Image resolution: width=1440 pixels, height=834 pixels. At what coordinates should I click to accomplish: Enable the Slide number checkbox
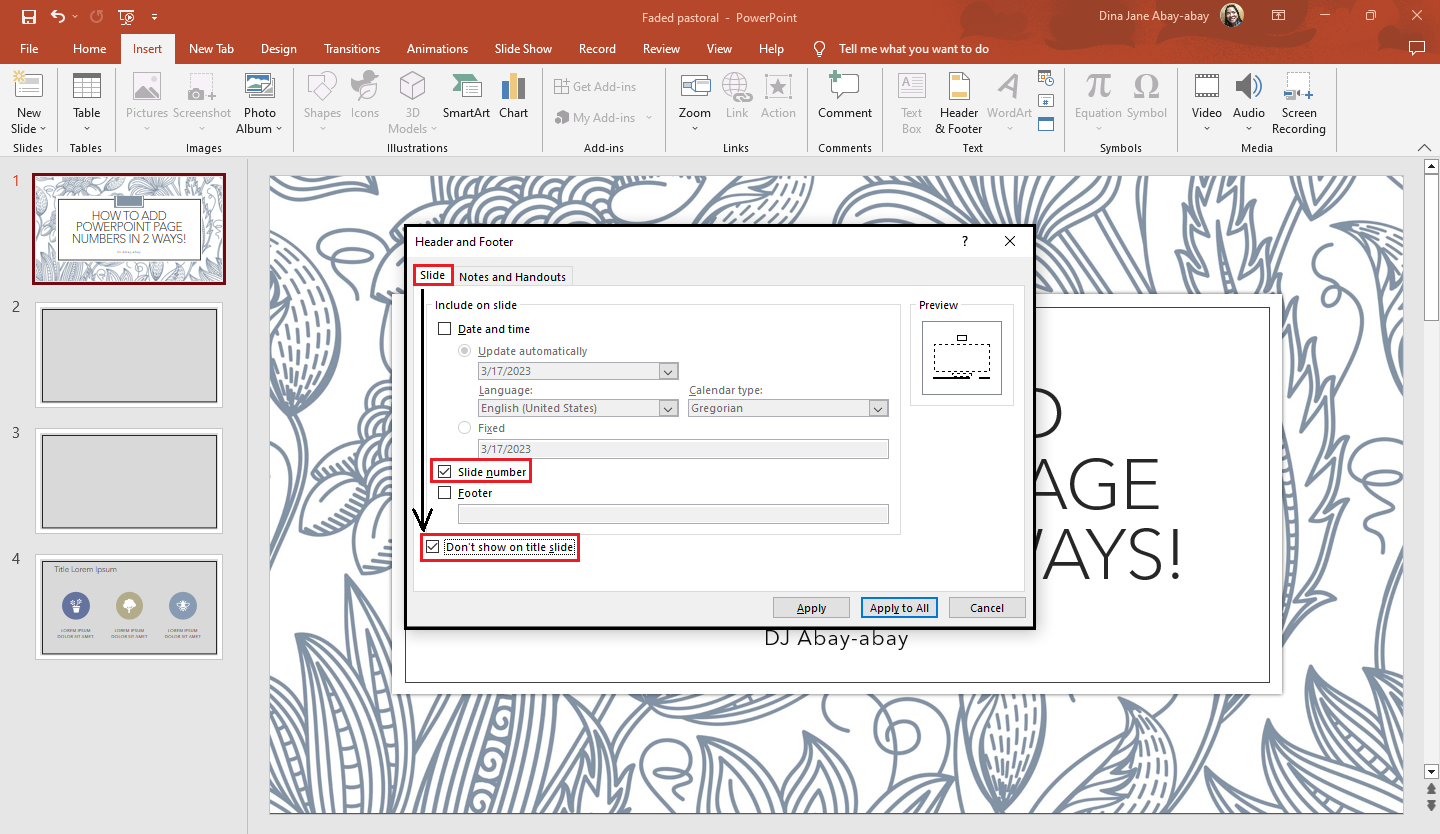[x=444, y=471]
